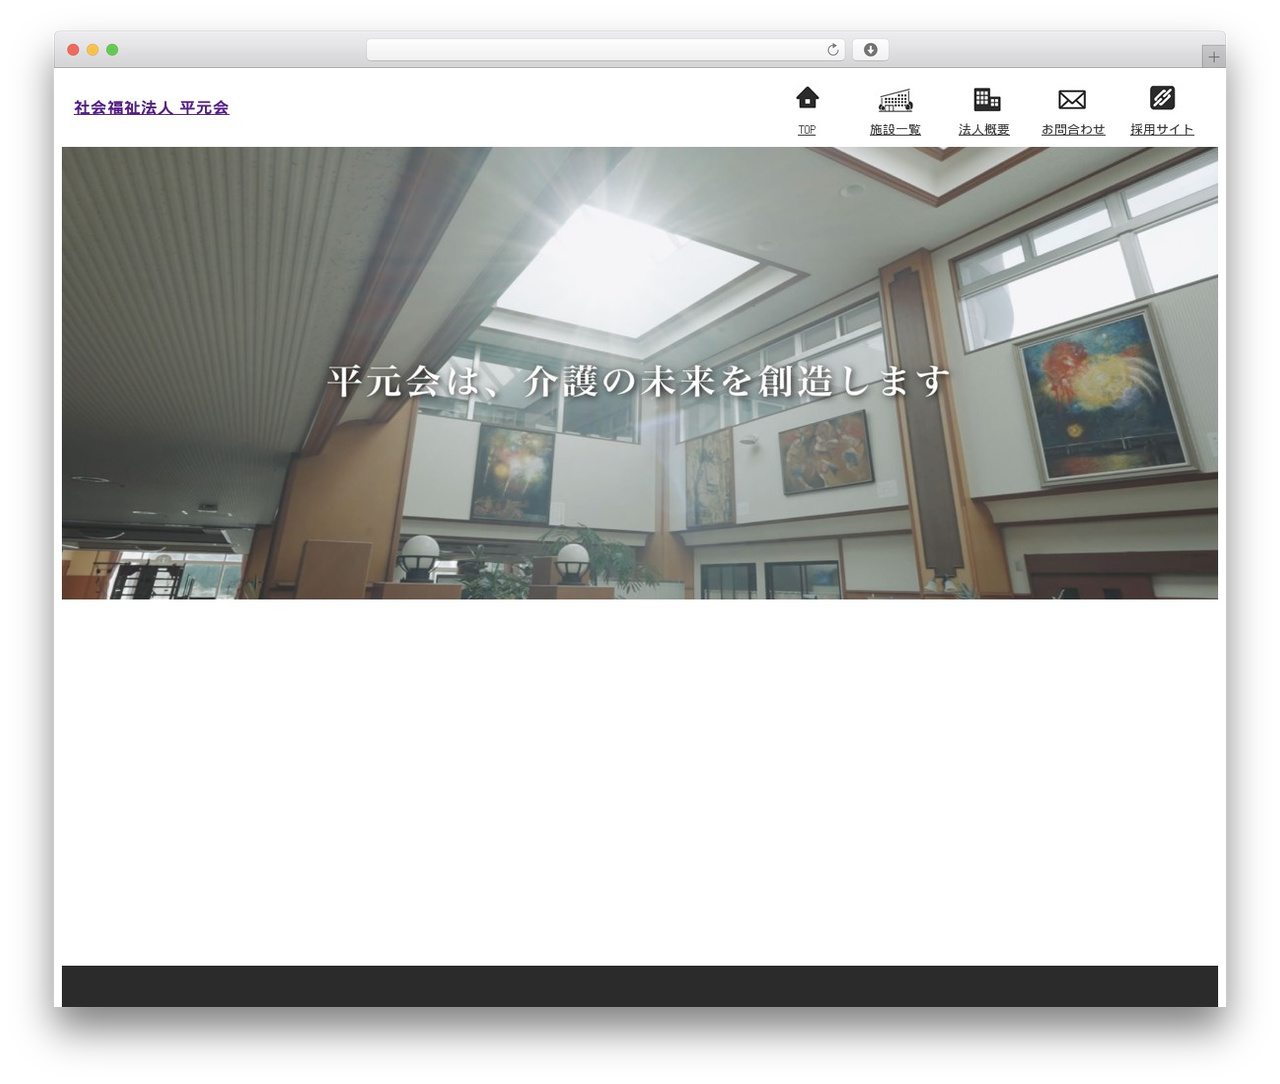Focus the browser address bar
The image size is (1280, 1084).
click(x=605, y=50)
